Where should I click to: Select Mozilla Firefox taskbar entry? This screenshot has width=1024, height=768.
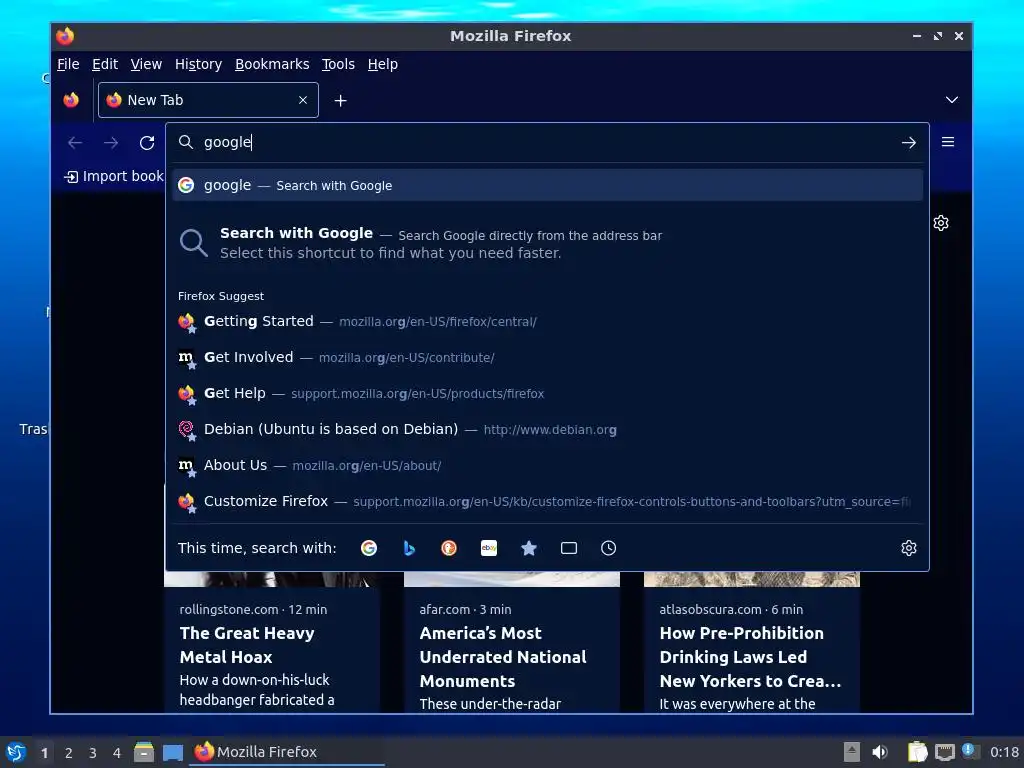coord(287,752)
